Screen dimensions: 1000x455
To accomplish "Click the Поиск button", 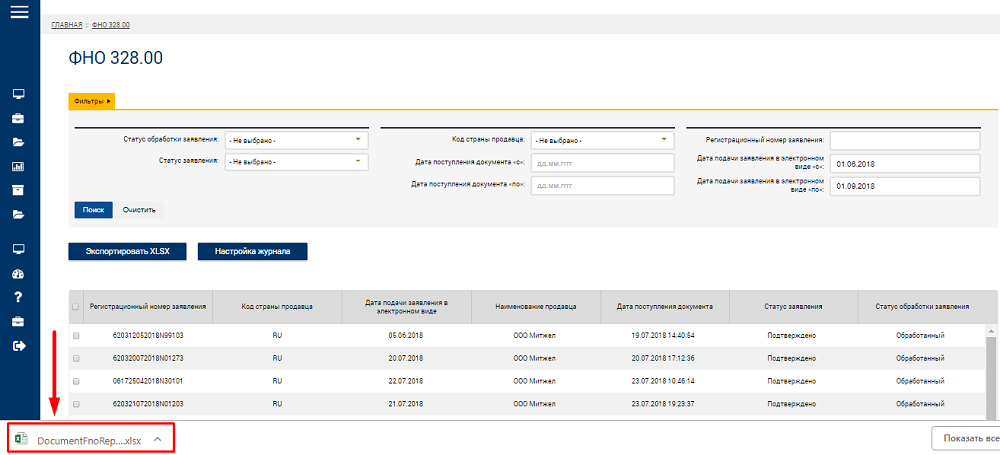I will 93,210.
